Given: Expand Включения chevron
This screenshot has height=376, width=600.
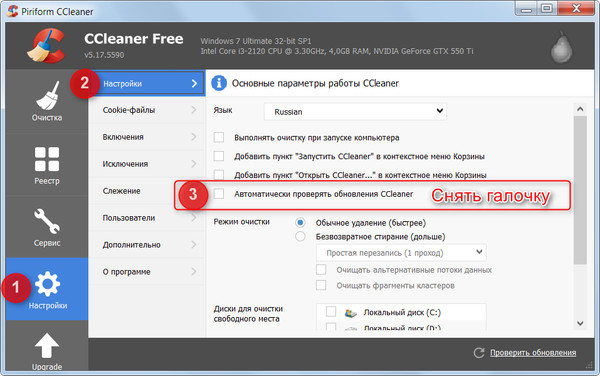Looking at the screenshot, I should (x=194, y=137).
